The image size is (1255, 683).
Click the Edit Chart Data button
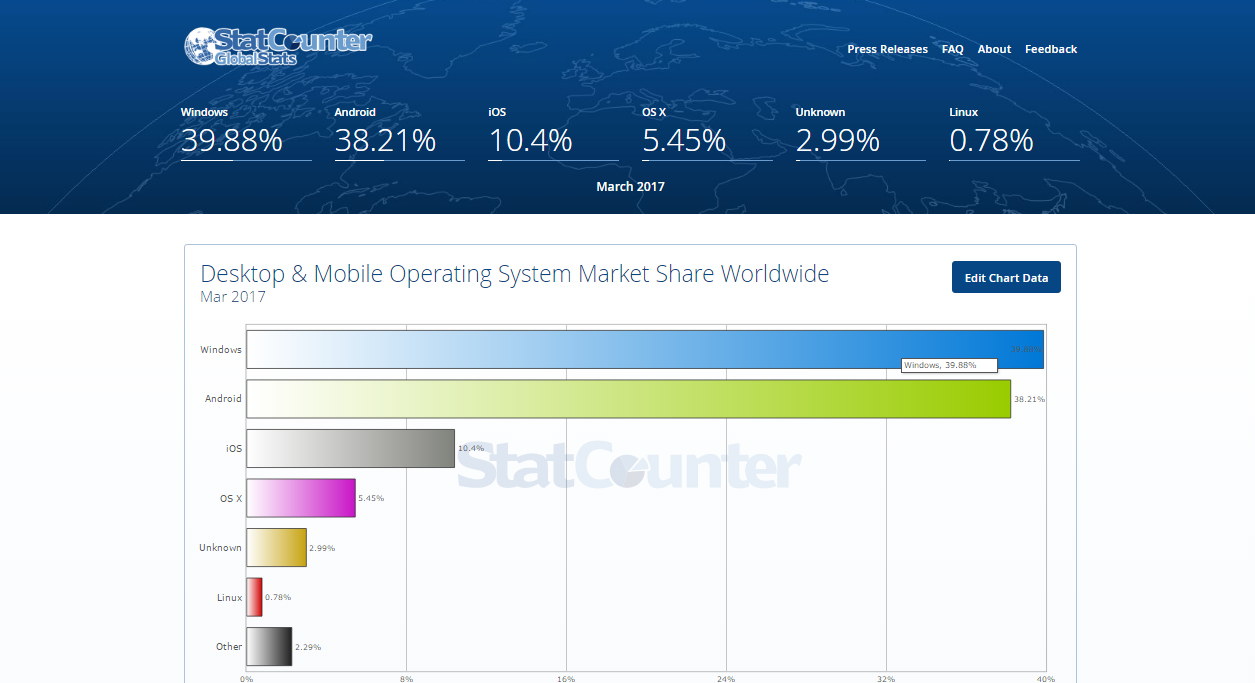pyautogui.click(x=1006, y=278)
